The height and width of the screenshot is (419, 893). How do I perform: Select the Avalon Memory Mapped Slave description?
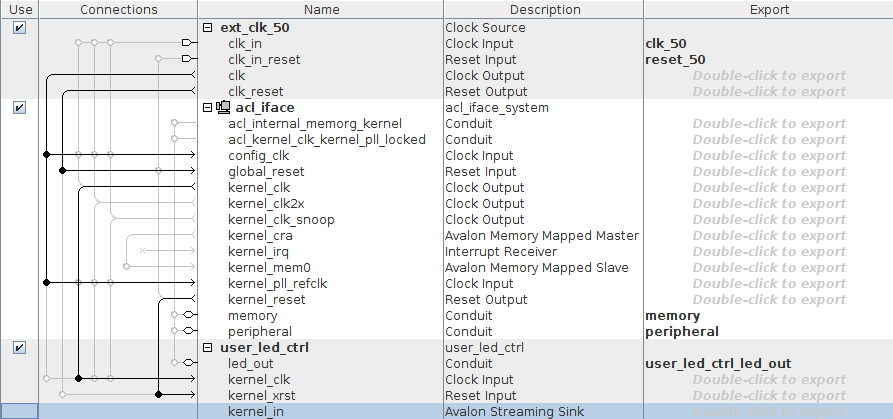tap(536, 268)
